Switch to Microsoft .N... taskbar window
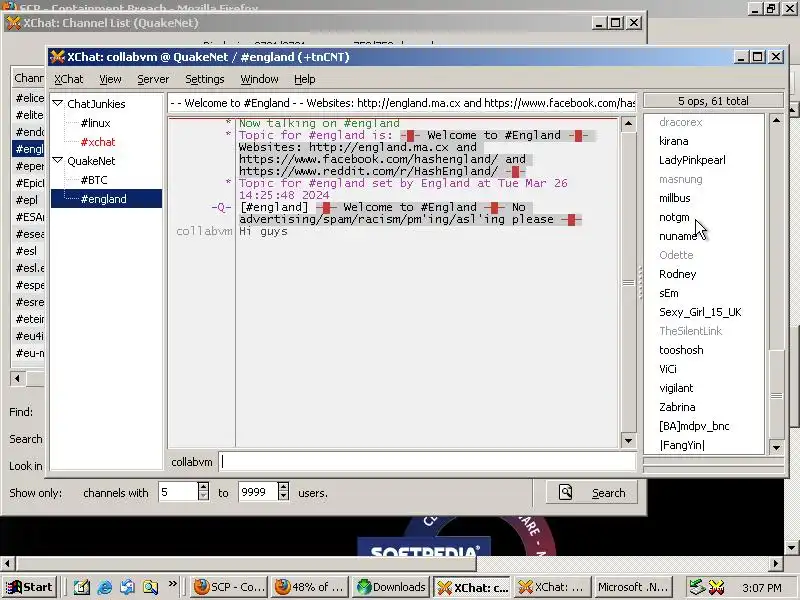800x600 pixels. tap(633, 587)
